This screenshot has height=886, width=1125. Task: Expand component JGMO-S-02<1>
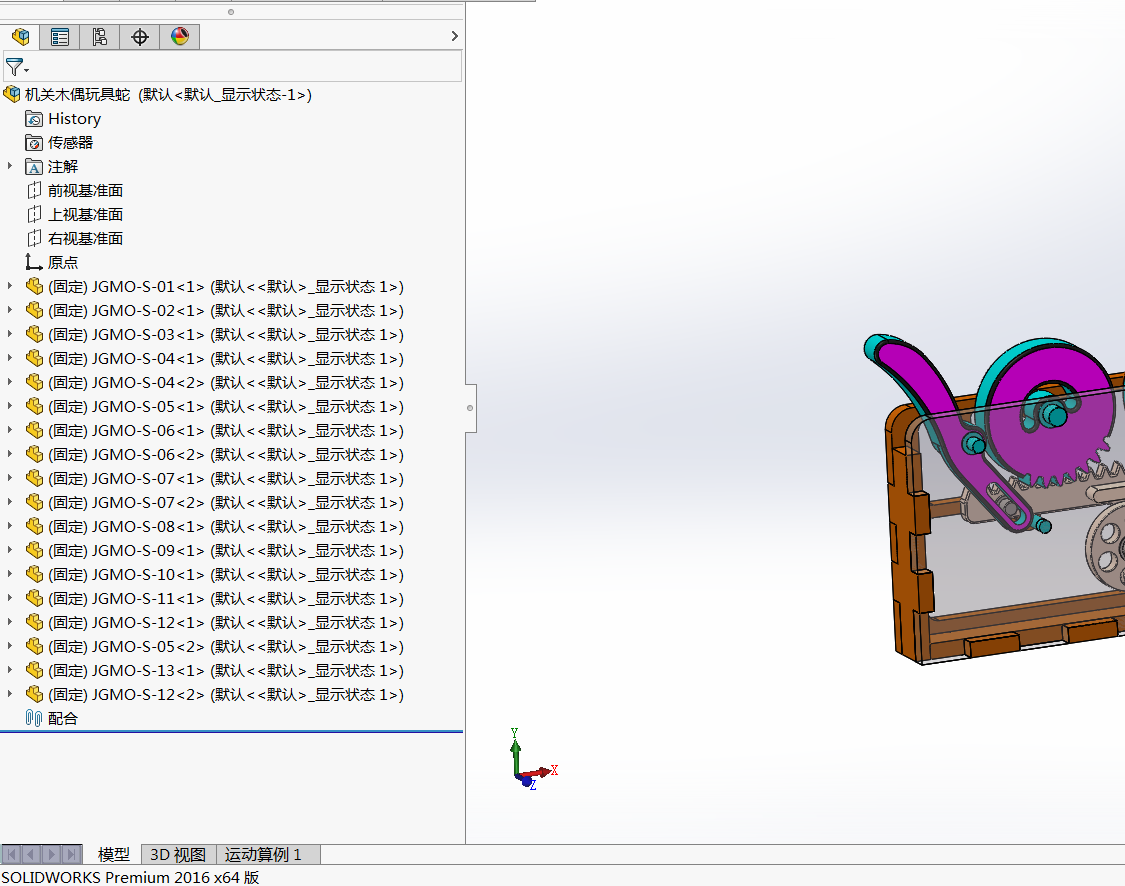9,311
